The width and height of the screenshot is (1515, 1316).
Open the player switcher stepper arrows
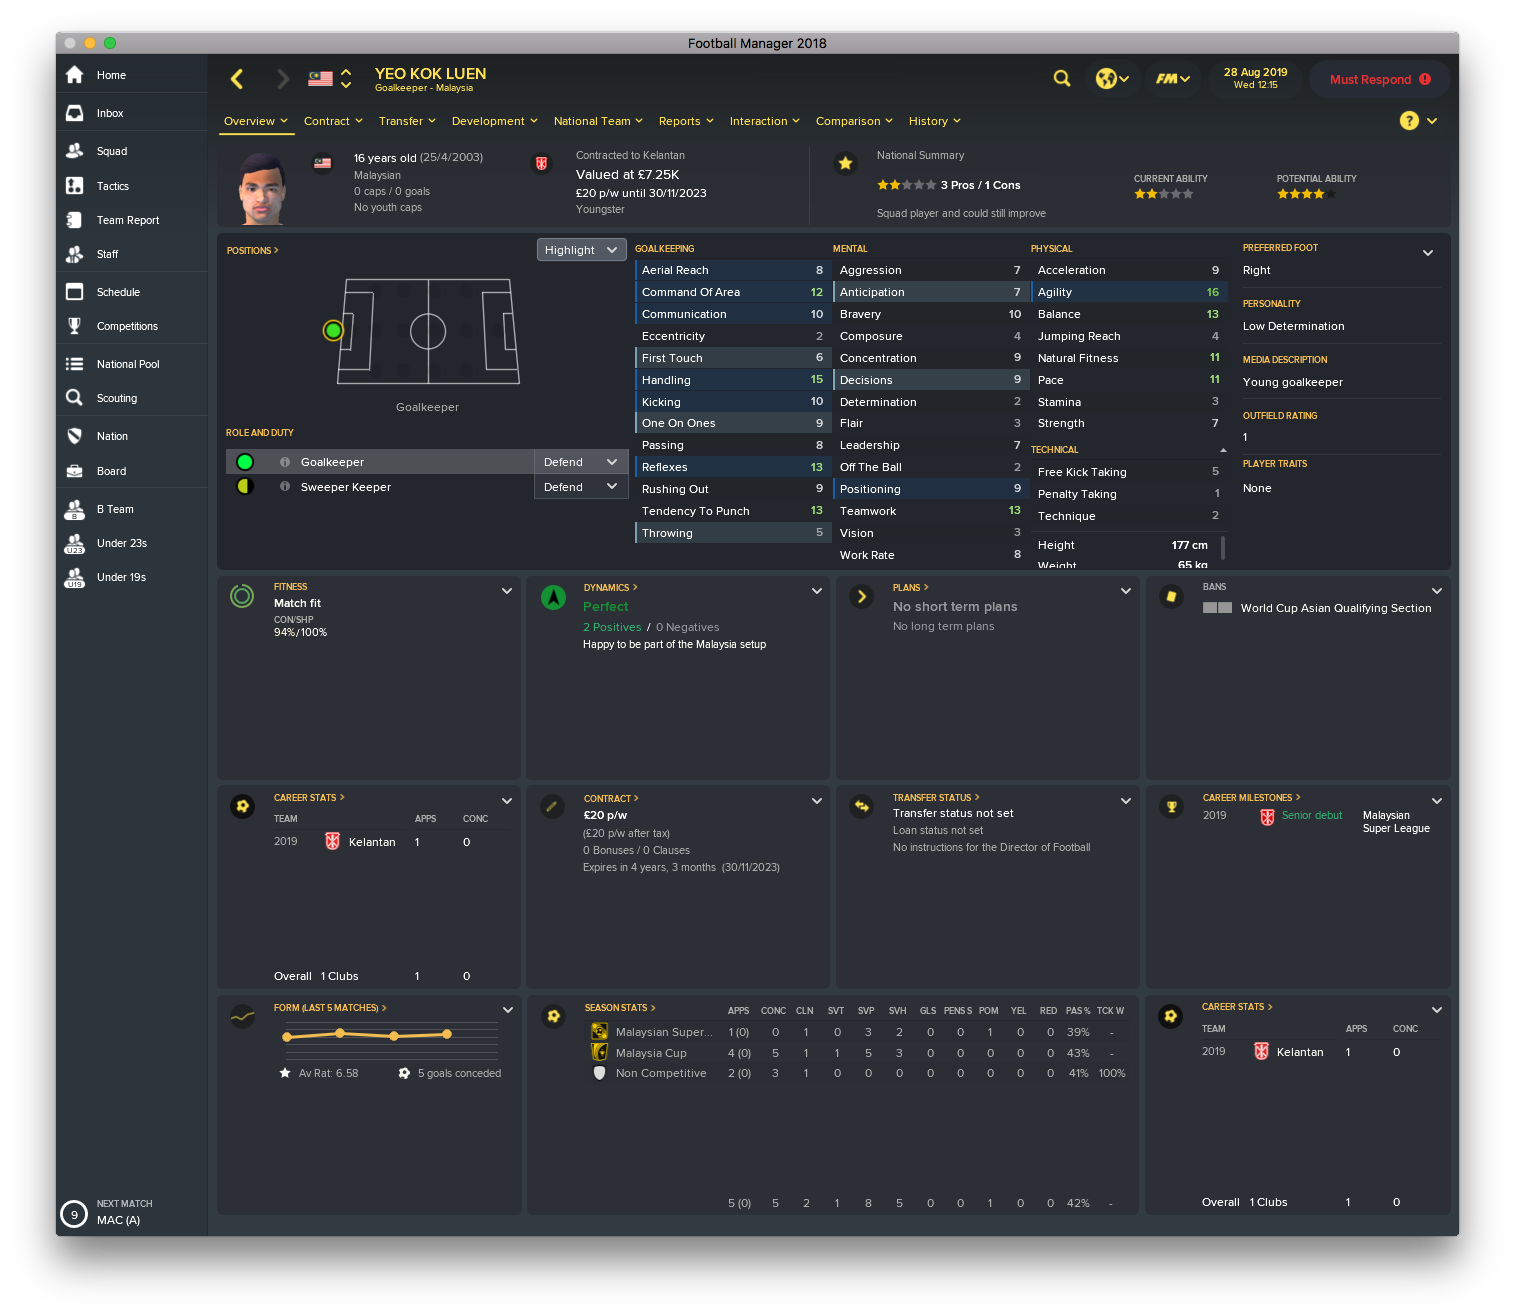coord(346,79)
